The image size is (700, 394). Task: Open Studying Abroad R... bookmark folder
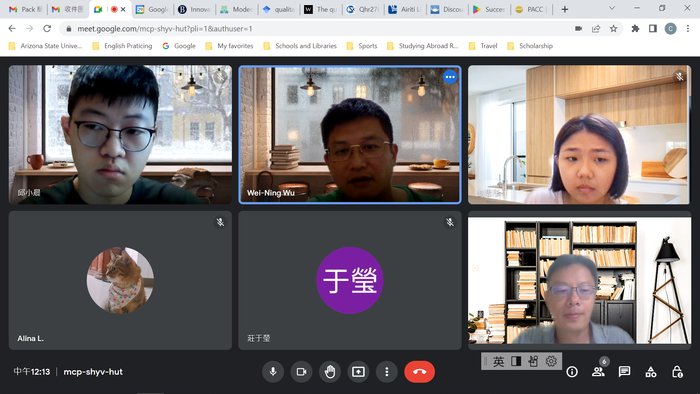point(423,46)
